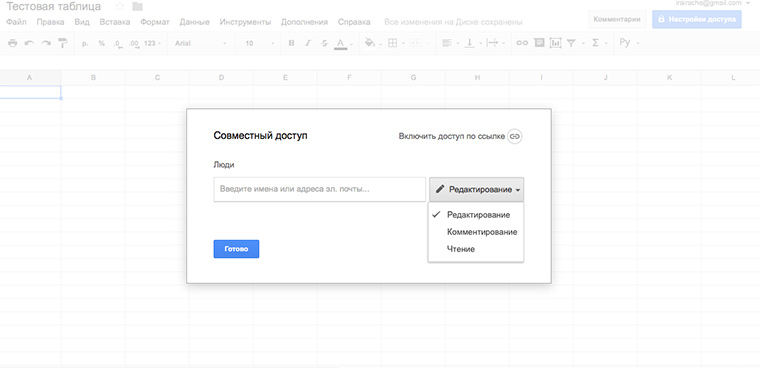
Task: Open the Ру input tools dropdown
Action: point(629,43)
